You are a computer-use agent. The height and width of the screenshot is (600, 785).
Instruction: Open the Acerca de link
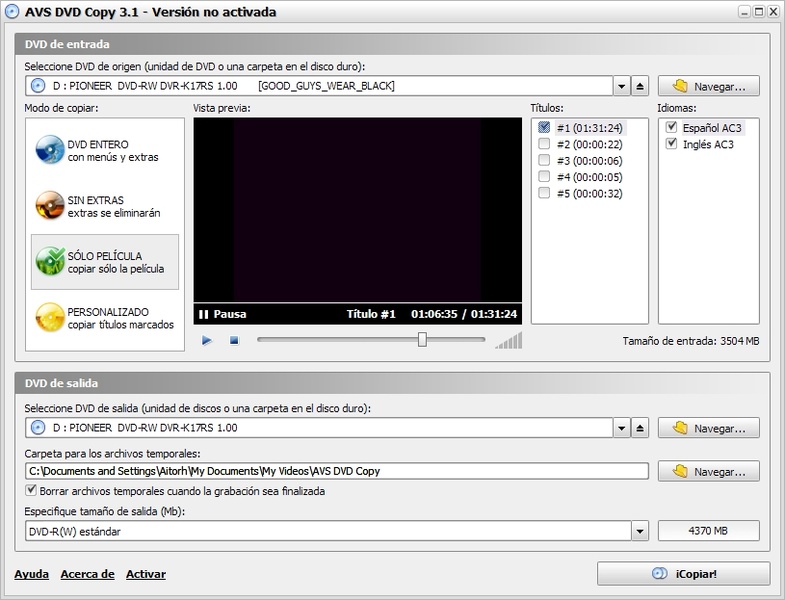coord(88,574)
